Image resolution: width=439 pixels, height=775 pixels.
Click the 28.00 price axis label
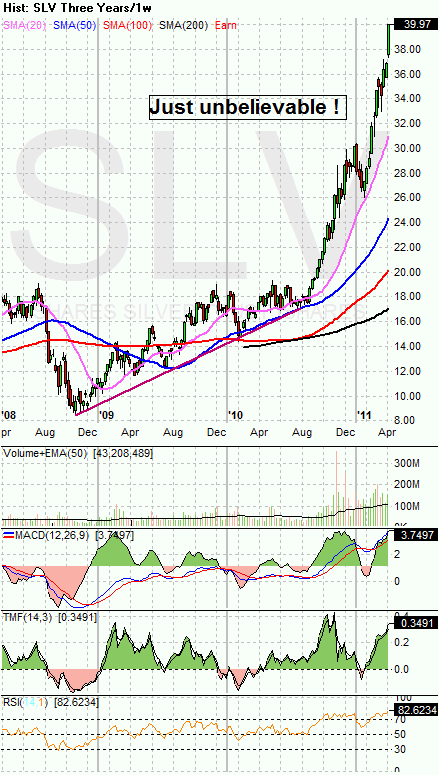[x=408, y=172]
